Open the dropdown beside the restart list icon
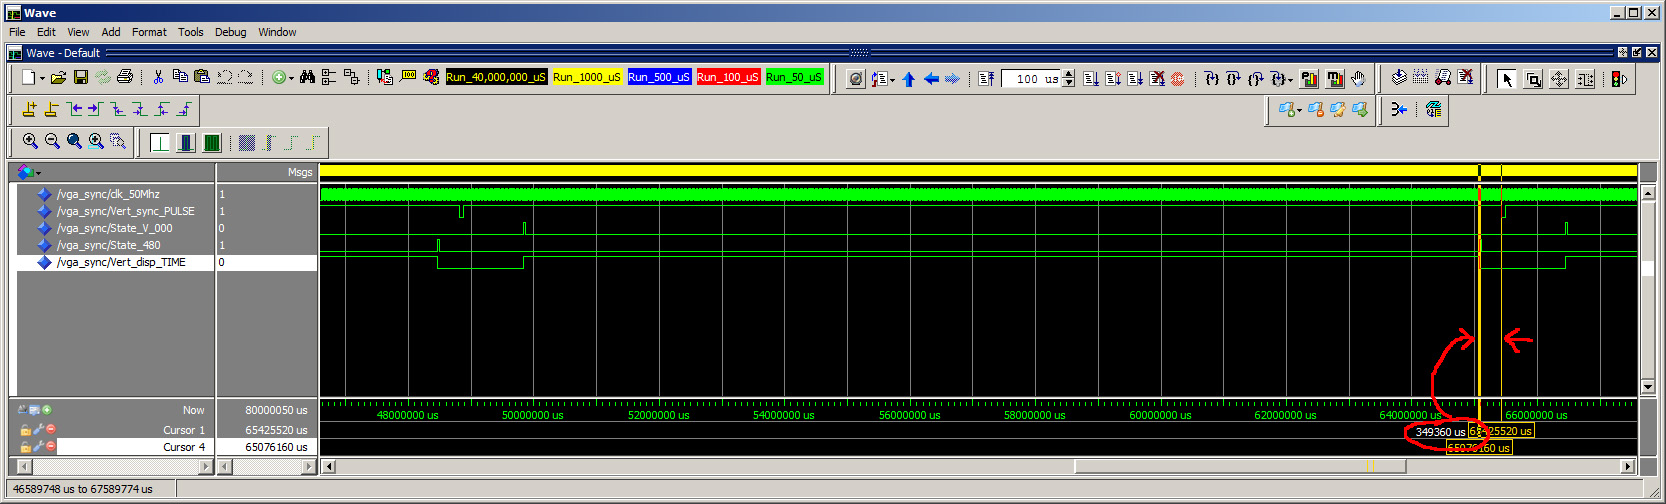The height and width of the screenshot is (504, 1666). [x=892, y=80]
